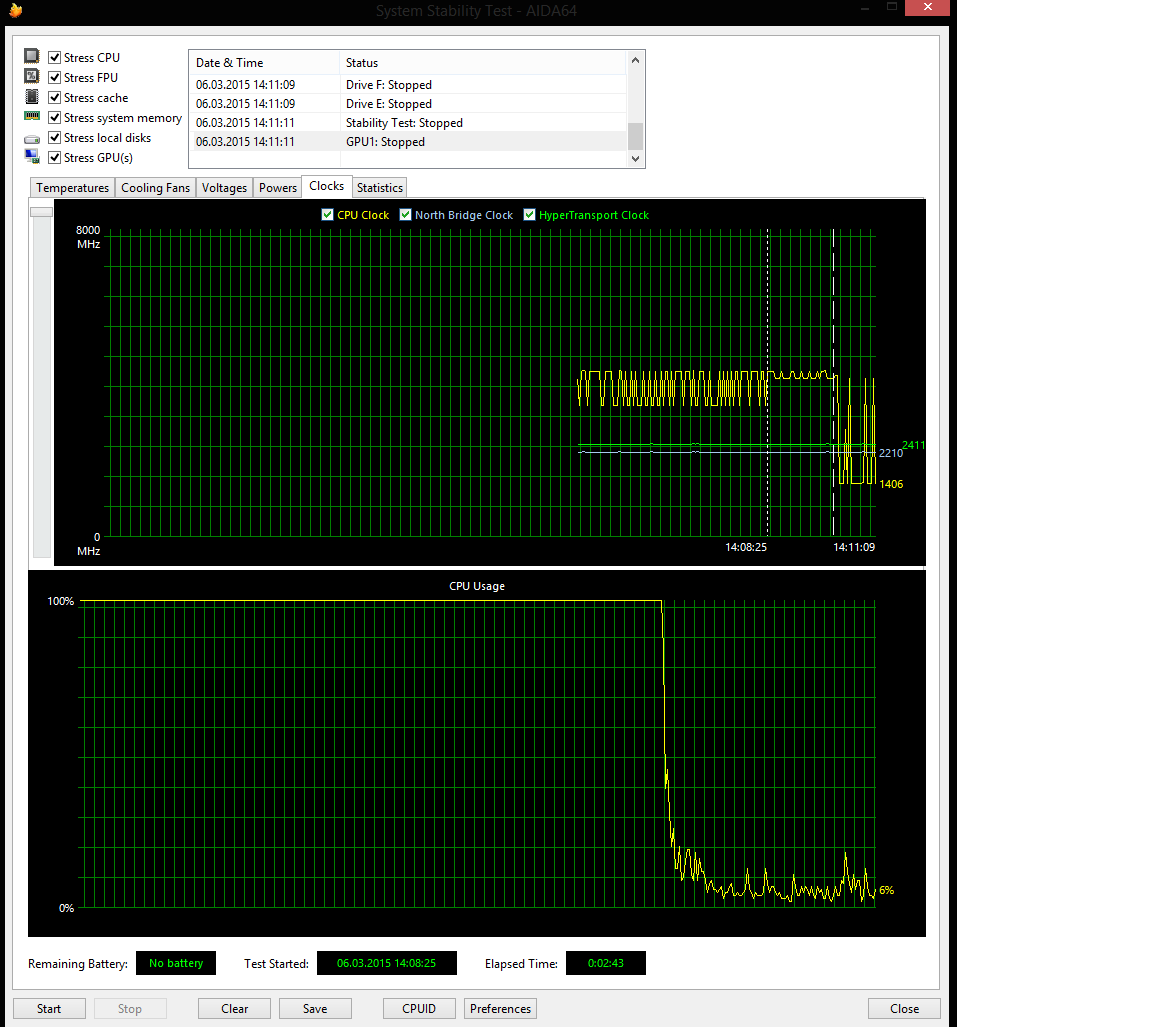
Task: Select the Clocks tab
Action: (x=327, y=186)
